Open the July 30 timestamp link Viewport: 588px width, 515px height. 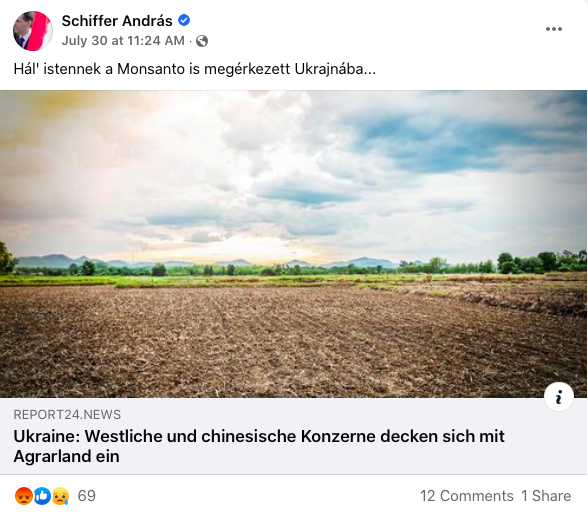click(x=123, y=41)
